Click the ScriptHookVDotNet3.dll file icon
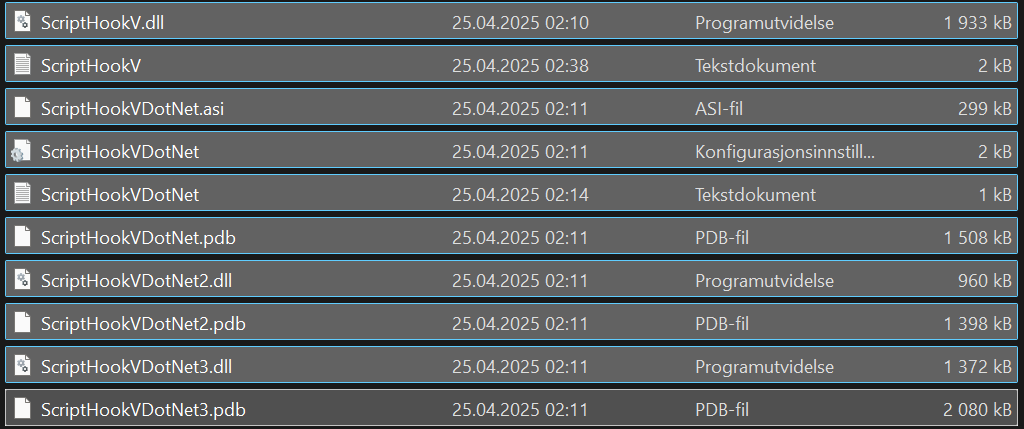 click(22, 366)
